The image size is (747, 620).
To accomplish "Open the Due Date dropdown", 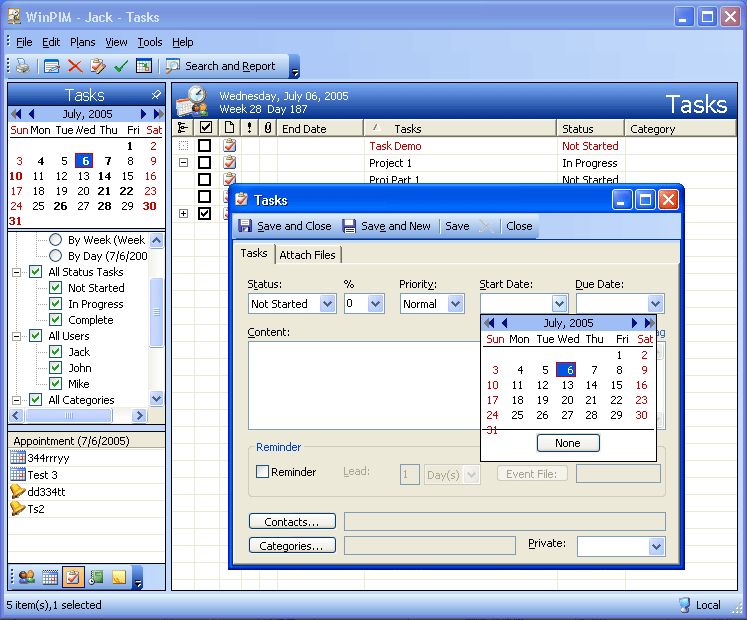I will click(655, 304).
